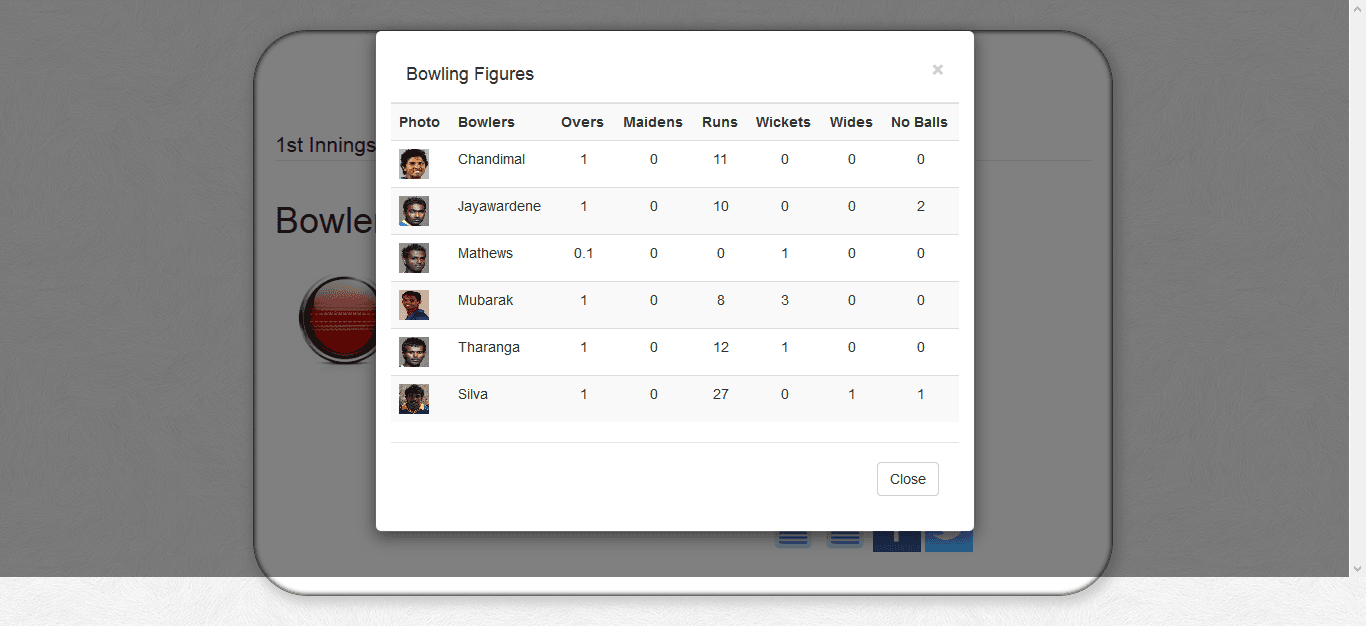
Task: Close the Bowling Figures dialog with X
Action: (x=938, y=70)
